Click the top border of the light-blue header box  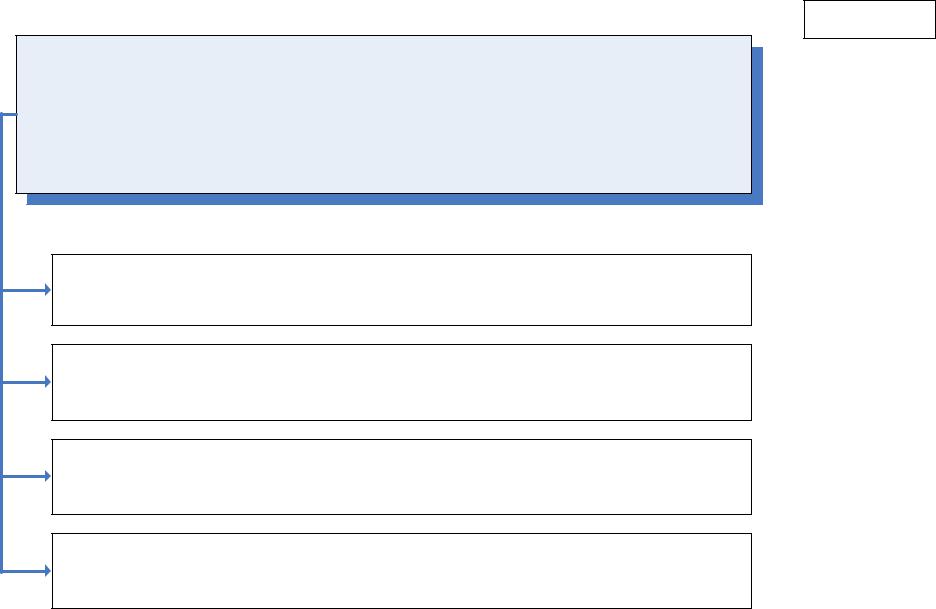384,35
